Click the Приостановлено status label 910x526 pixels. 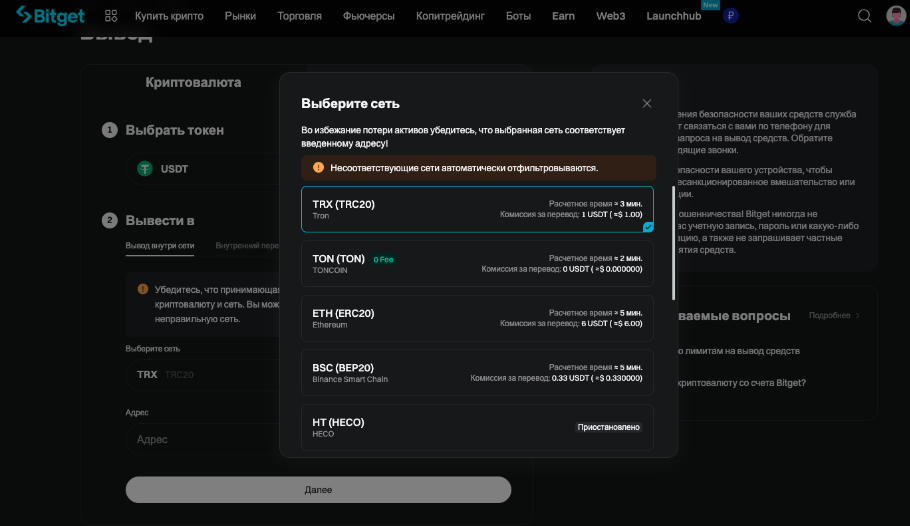click(x=608, y=427)
